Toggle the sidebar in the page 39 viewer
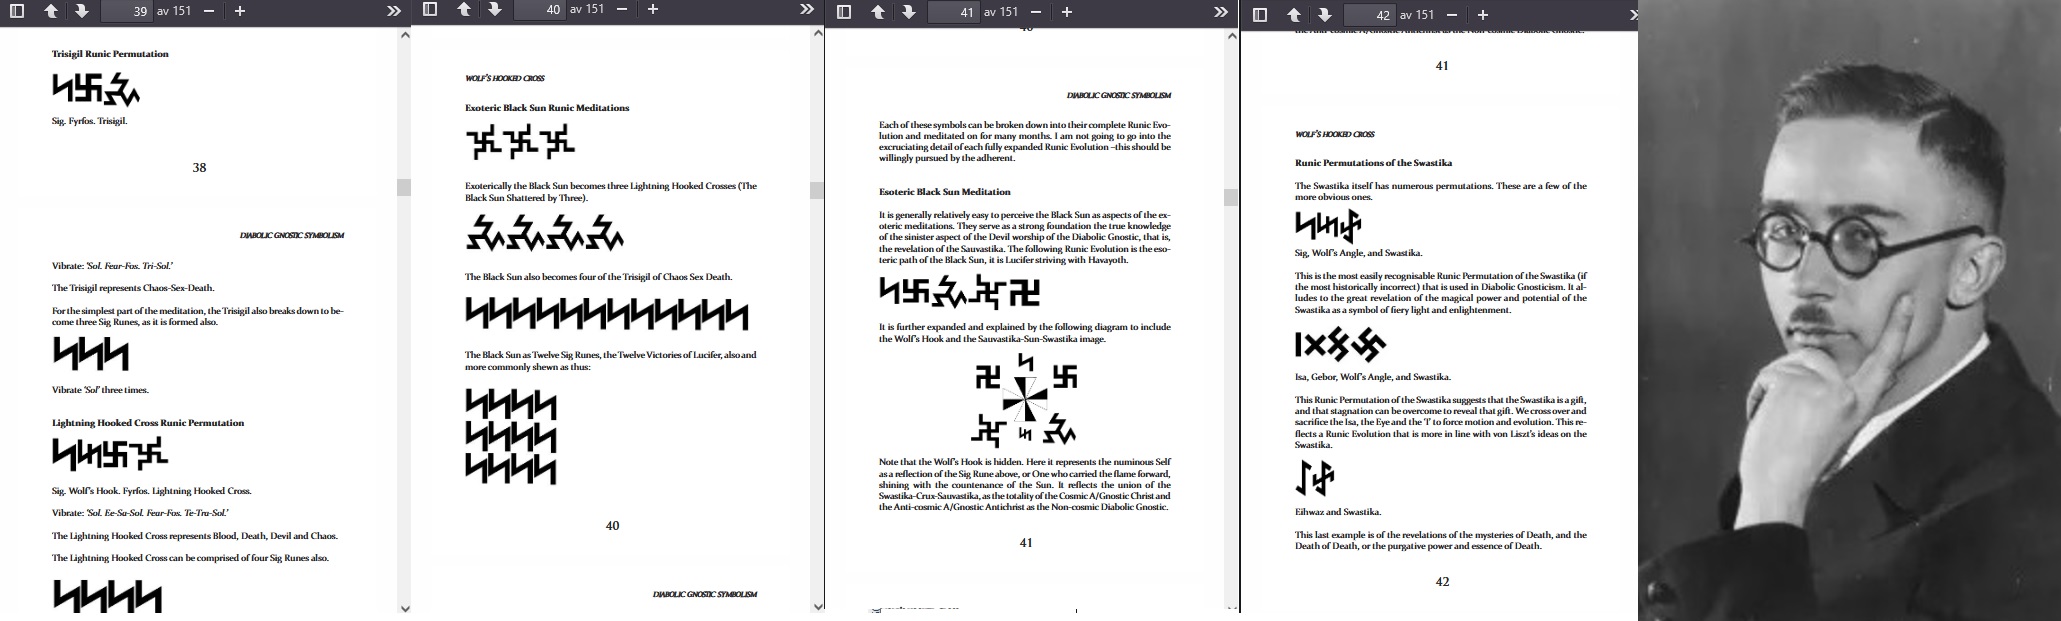 click(x=16, y=11)
